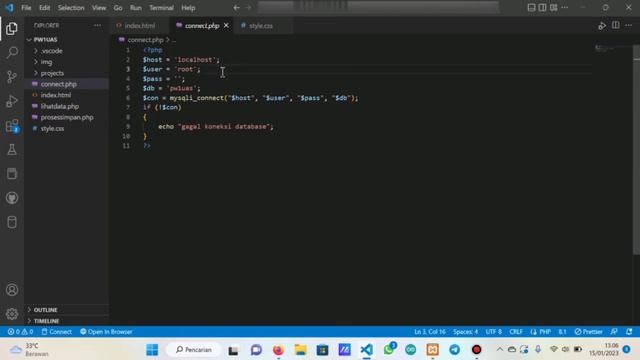Click the Pencarian taskbar search box
640x360 pixels.
(194, 350)
